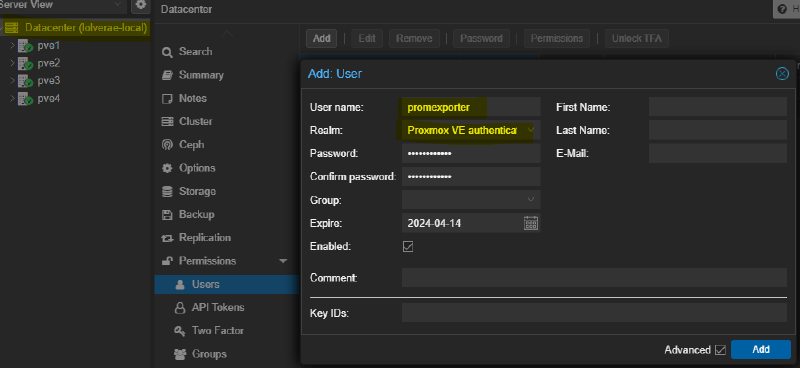Screen dimensions: 800x368
Task: Click the Key IDs input field
Action: (x=594, y=313)
